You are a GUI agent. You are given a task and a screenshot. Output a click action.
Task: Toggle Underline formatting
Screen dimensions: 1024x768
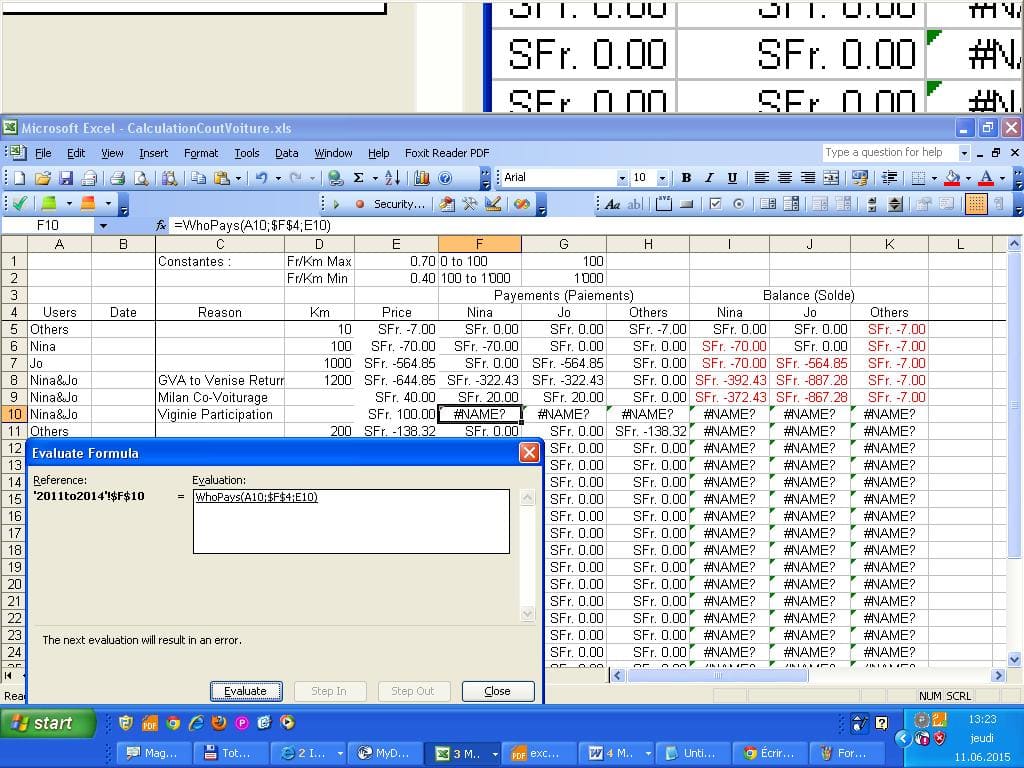pyautogui.click(x=732, y=178)
